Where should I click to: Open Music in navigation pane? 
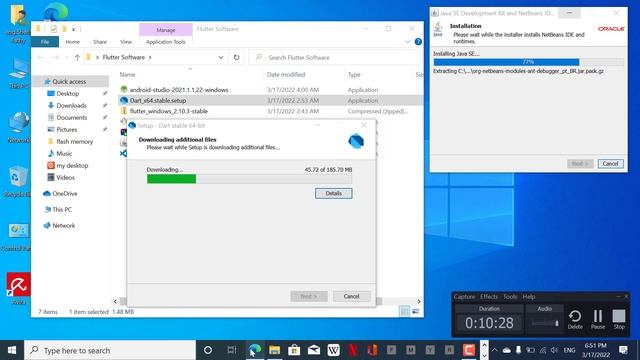[x=64, y=153]
